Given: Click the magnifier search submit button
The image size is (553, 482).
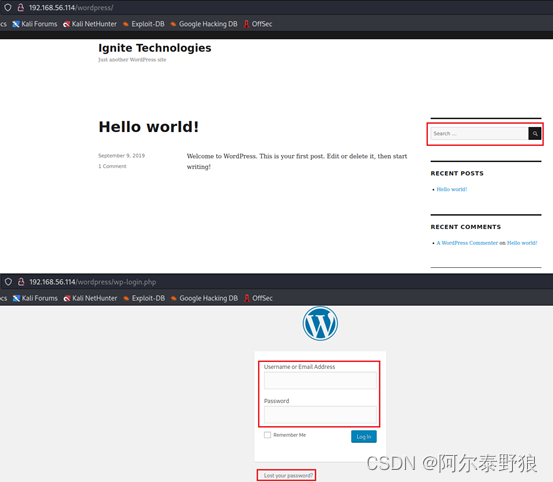Looking at the screenshot, I should tap(535, 134).
